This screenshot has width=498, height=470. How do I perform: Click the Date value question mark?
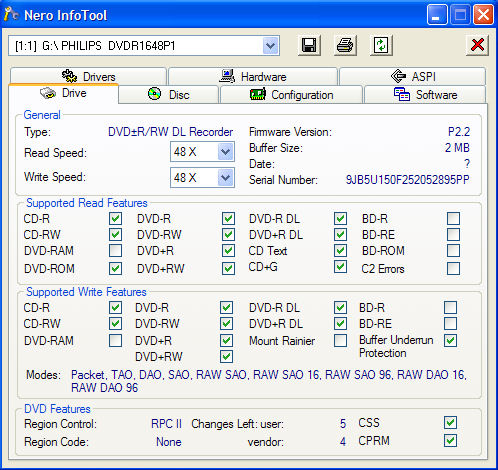coord(467,164)
